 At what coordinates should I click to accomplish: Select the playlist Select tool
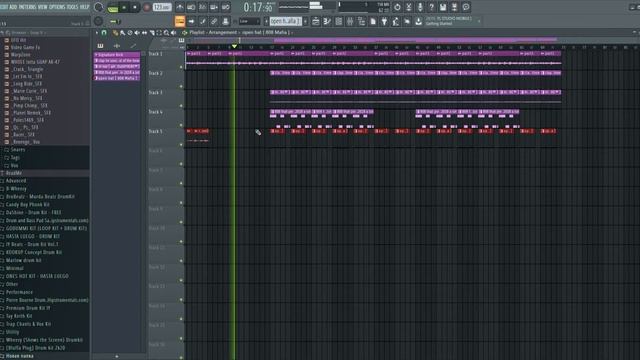pyautogui.click(x=159, y=33)
